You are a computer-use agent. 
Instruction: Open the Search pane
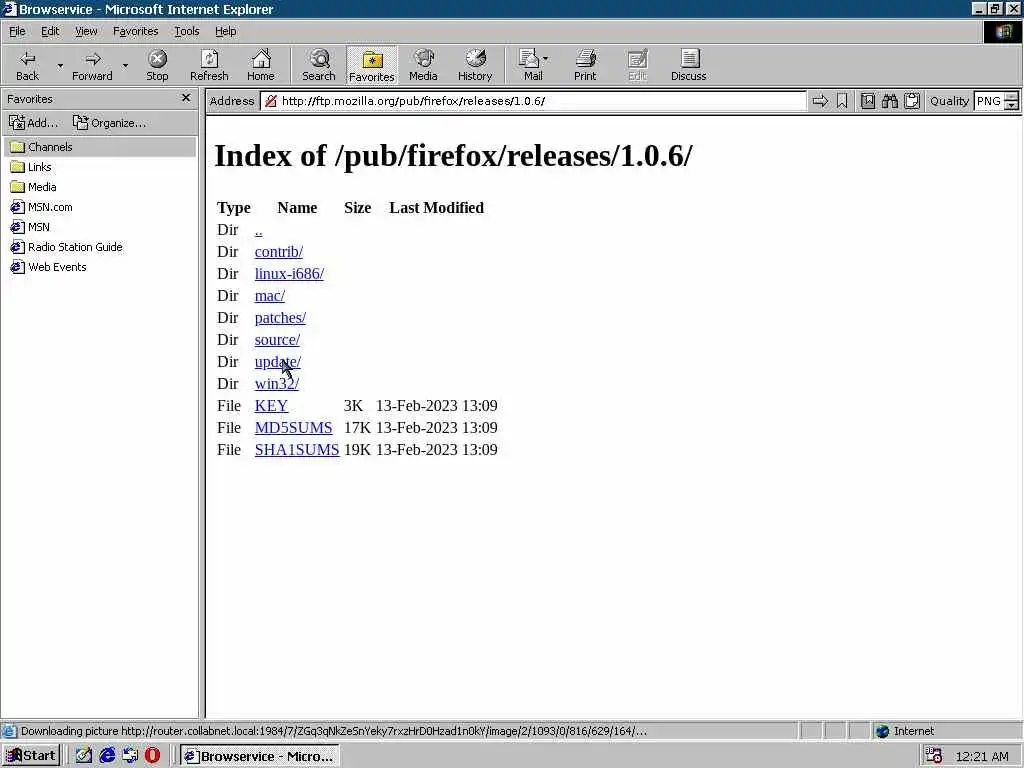pyautogui.click(x=319, y=65)
